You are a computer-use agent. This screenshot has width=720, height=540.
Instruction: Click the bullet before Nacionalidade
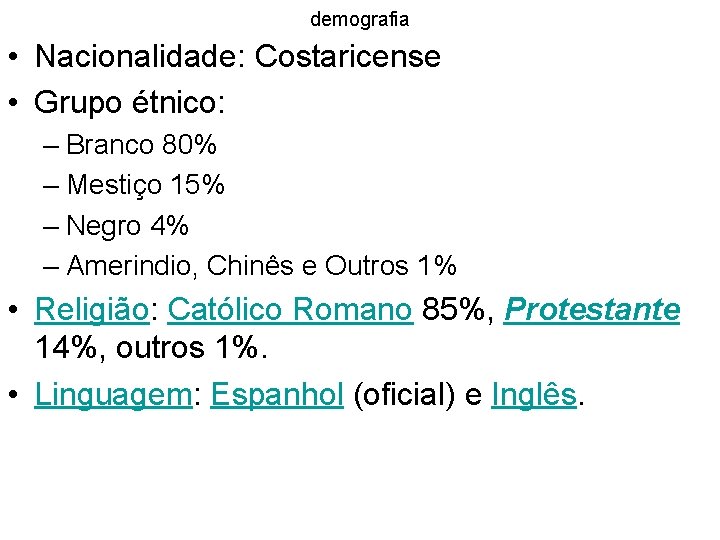click(x=14, y=57)
